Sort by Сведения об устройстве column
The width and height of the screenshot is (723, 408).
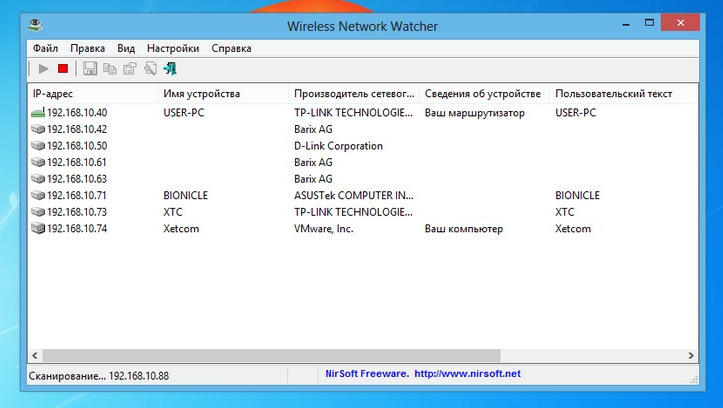point(485,94)
